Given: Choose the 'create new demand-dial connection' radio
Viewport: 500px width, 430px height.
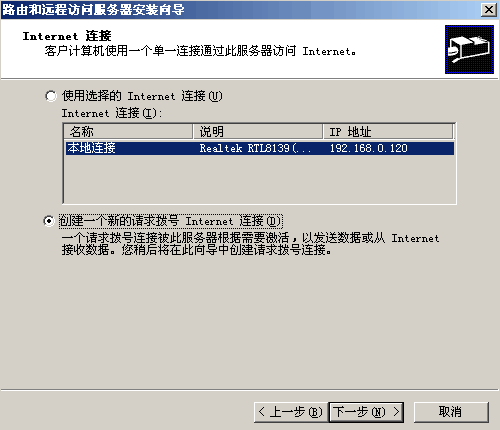Looking at the screenshot, I should (49, 221).
